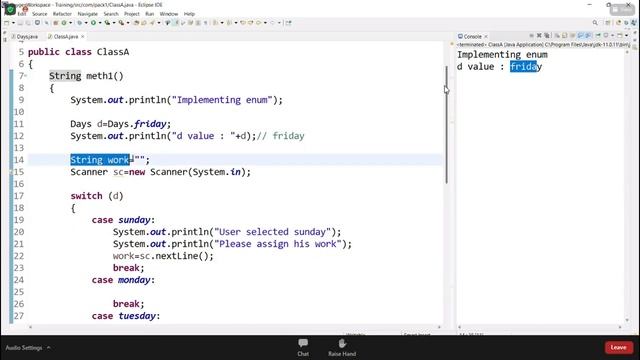Click 'Days d=Days.friday;' on line 11
This screenshot has width=640, height=360.
120,124
